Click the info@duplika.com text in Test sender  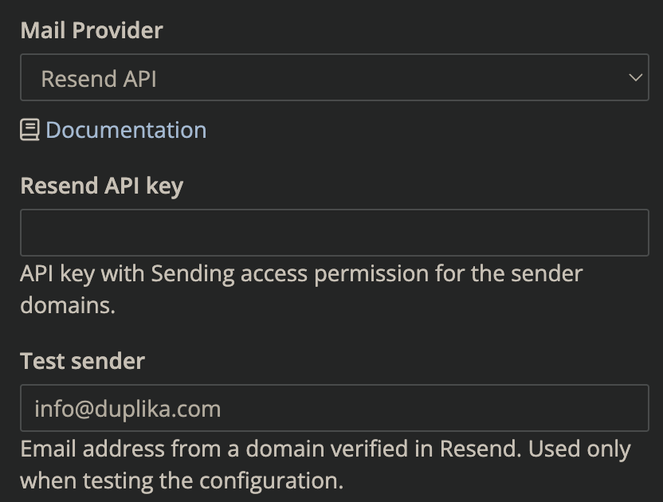click(128, 409)
